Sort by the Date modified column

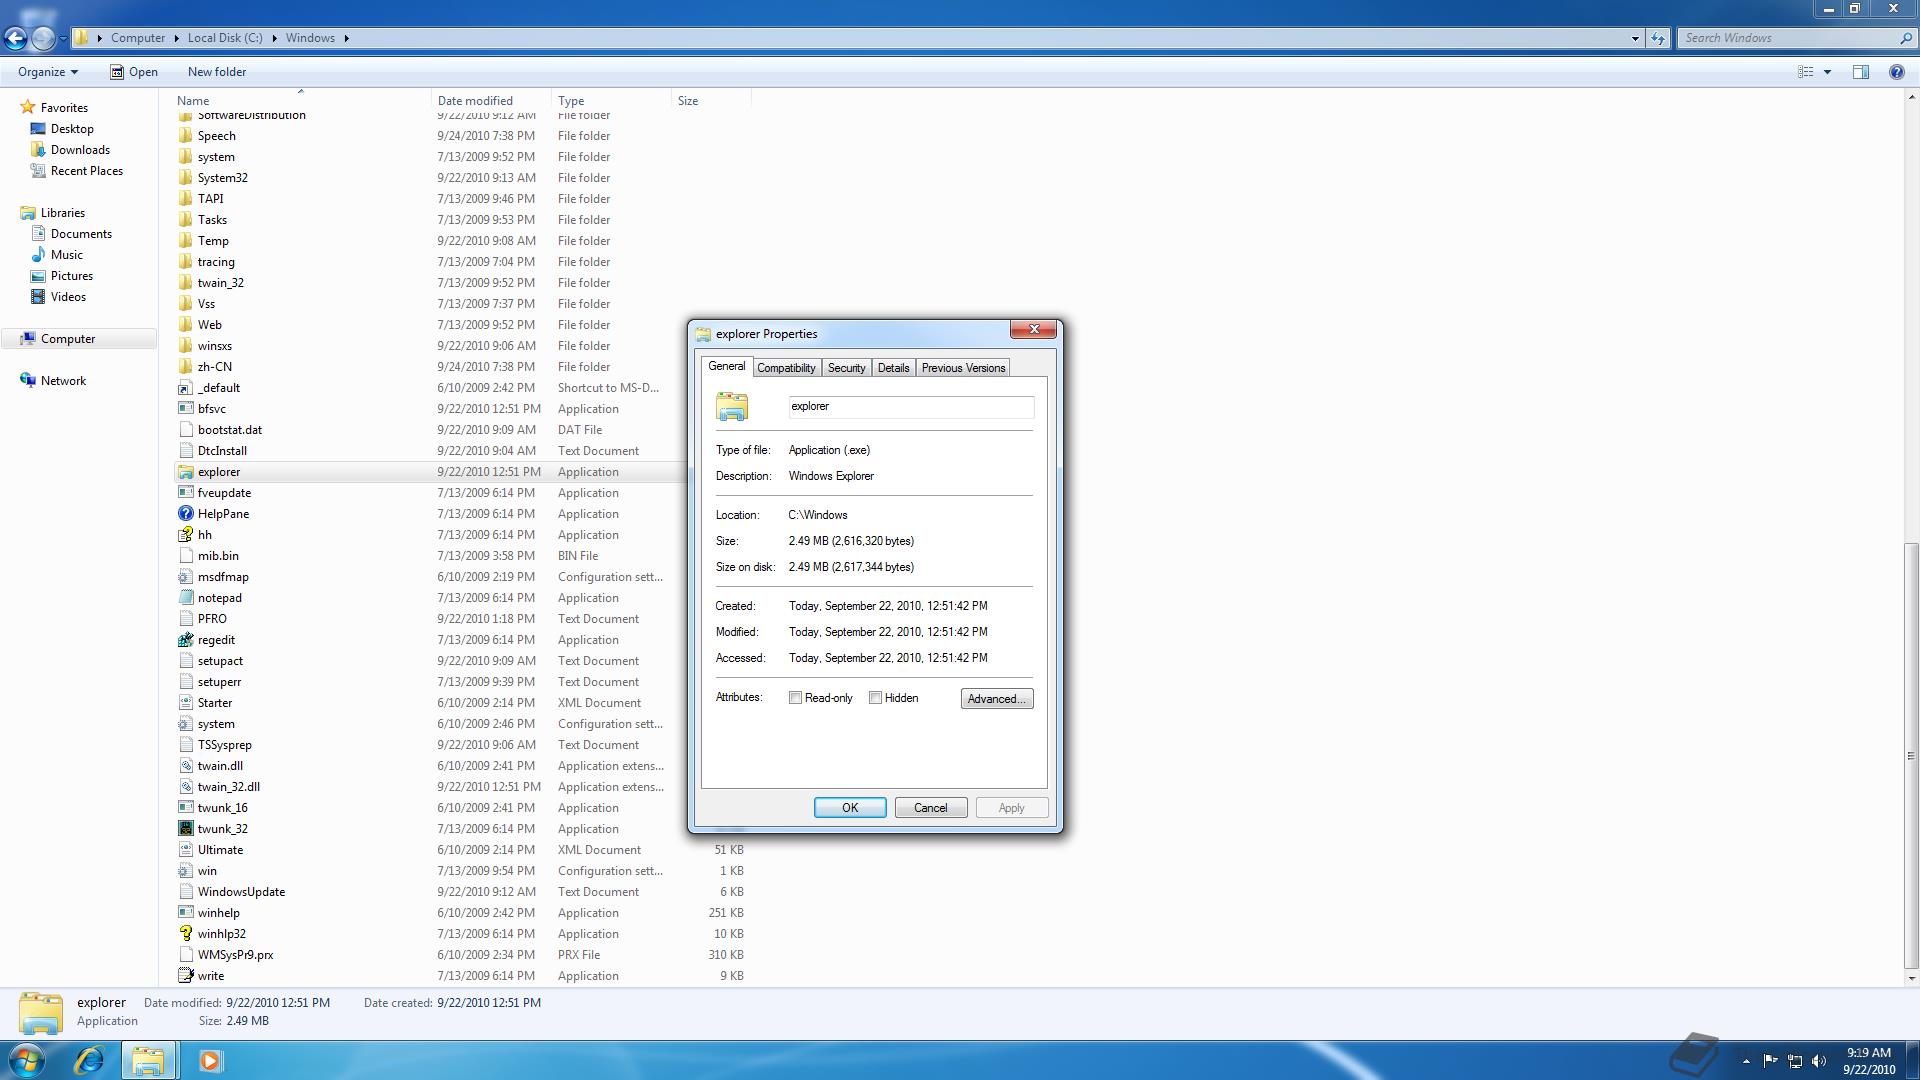(492, 101)
